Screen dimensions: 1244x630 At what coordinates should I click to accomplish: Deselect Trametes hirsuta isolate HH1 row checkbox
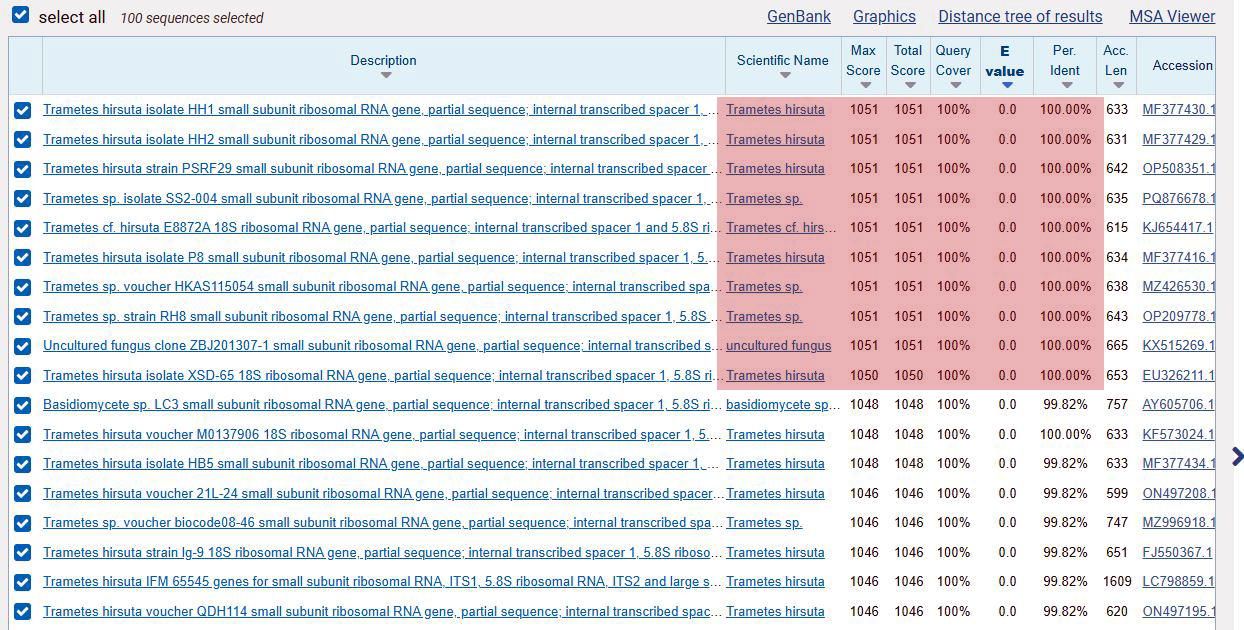(x=23, y=110)
